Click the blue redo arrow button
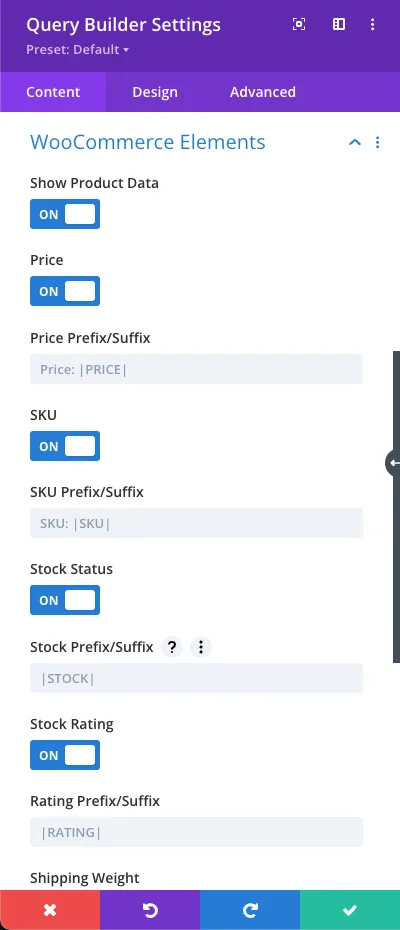400x930 pixels. pos(250,910)
